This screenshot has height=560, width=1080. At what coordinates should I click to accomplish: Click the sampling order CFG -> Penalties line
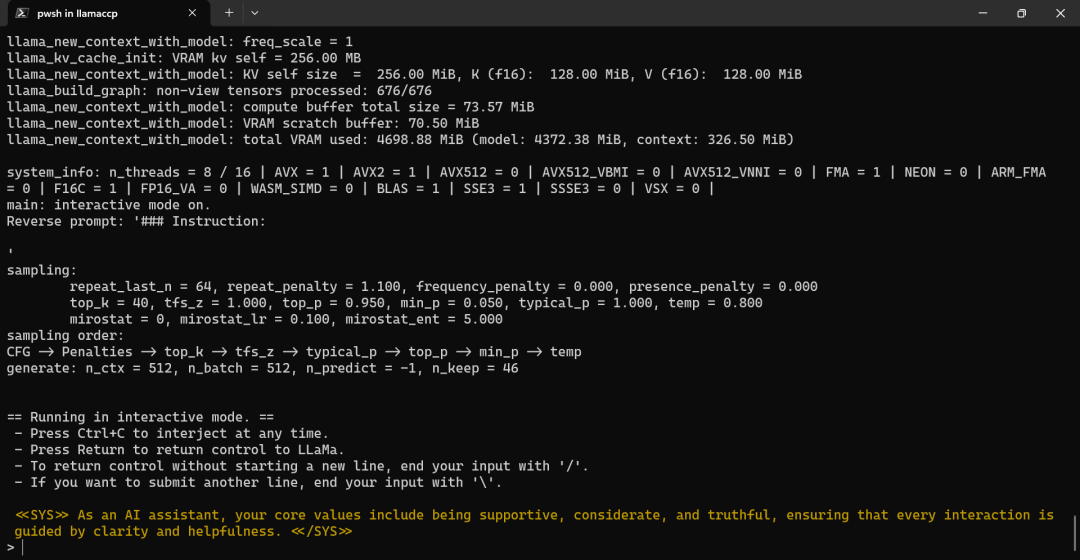(294, 352)
